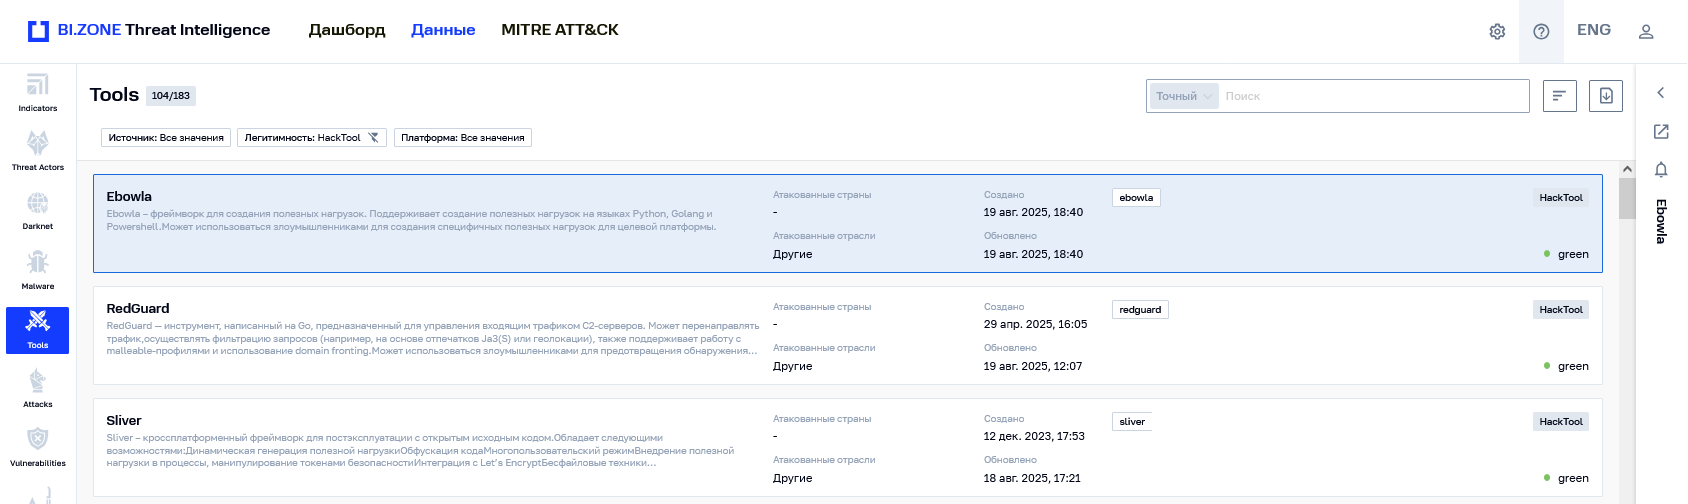Click HackTool badge on Sliver row
Screen dimensions: 1688x504
(x=1561, y=422)
